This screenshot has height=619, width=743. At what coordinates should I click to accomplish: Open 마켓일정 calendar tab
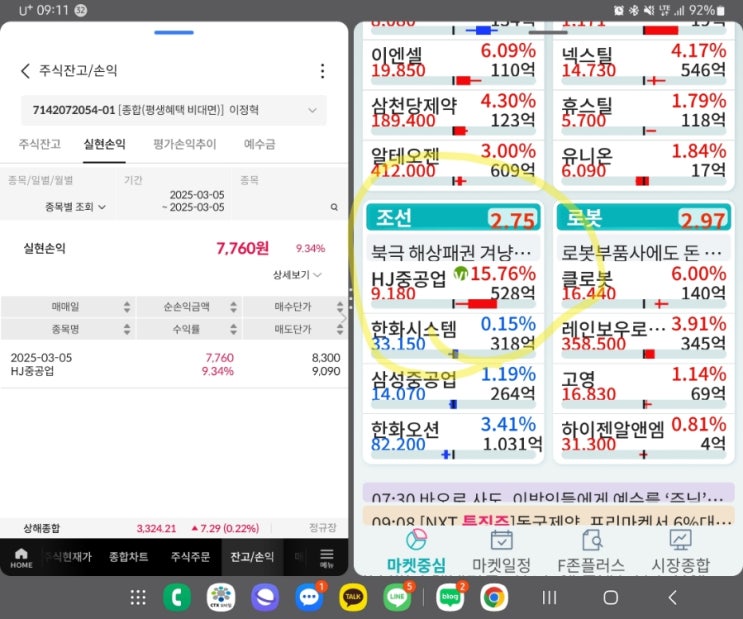(x=501, y=552)
